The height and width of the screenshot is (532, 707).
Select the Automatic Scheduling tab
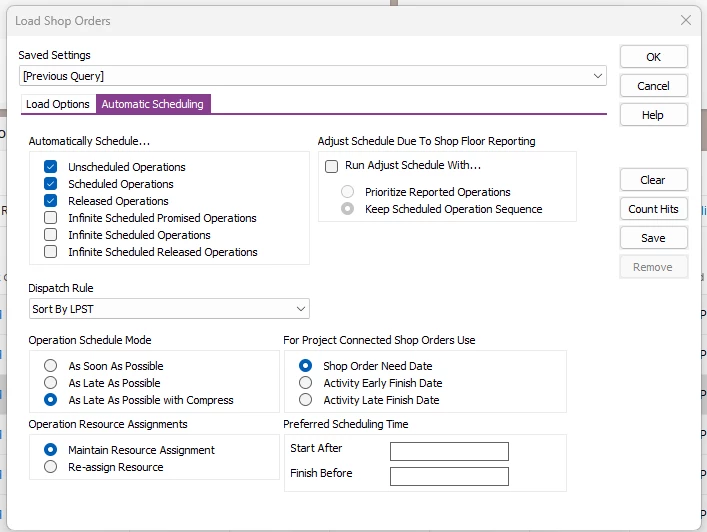[153, 104]
